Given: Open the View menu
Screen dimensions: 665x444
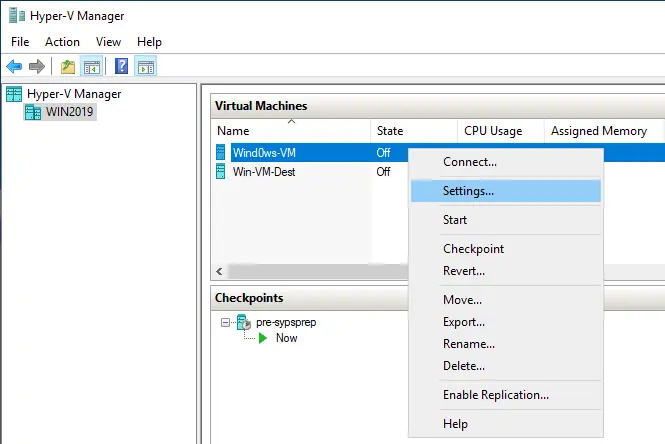Looking at the screenshot, I should [108, 42].
